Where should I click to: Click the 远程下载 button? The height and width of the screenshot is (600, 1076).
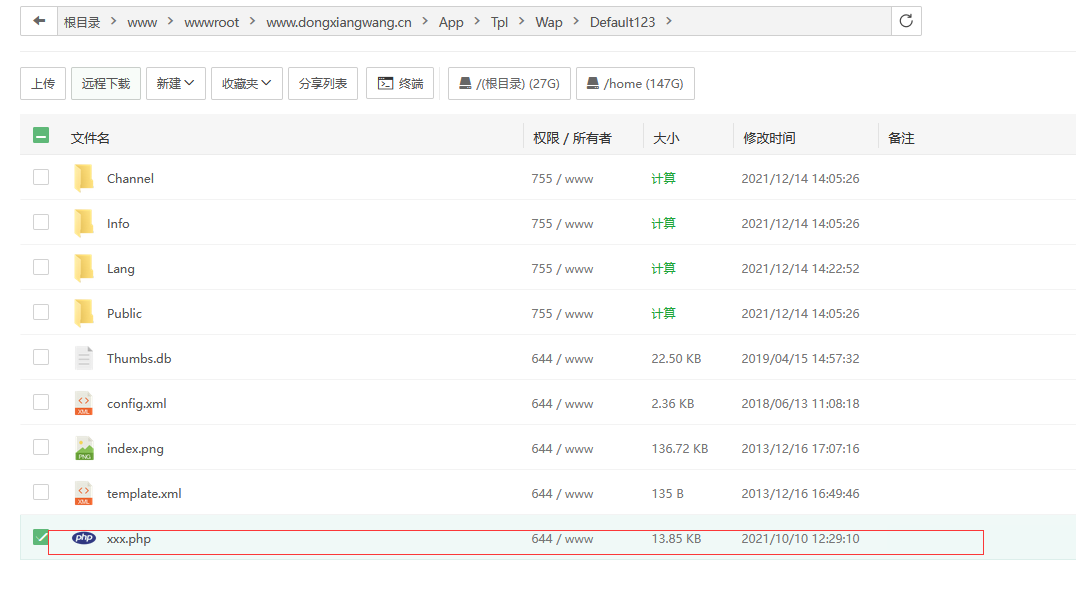(106, 83)
